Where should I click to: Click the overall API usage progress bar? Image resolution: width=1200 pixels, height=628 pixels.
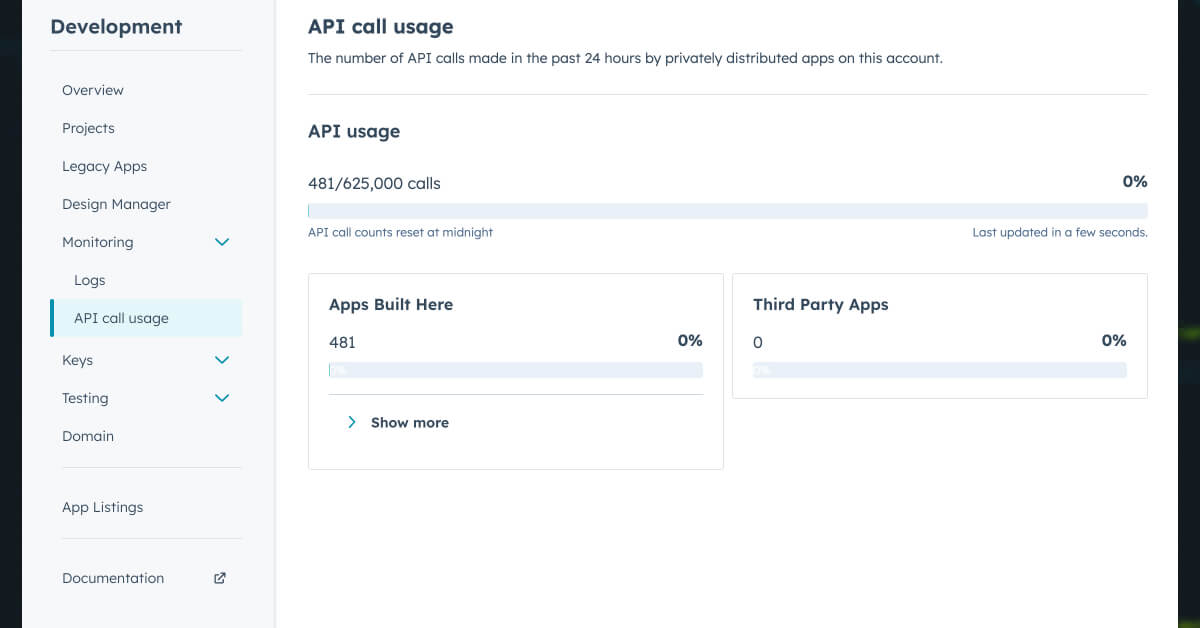[727, 211]
